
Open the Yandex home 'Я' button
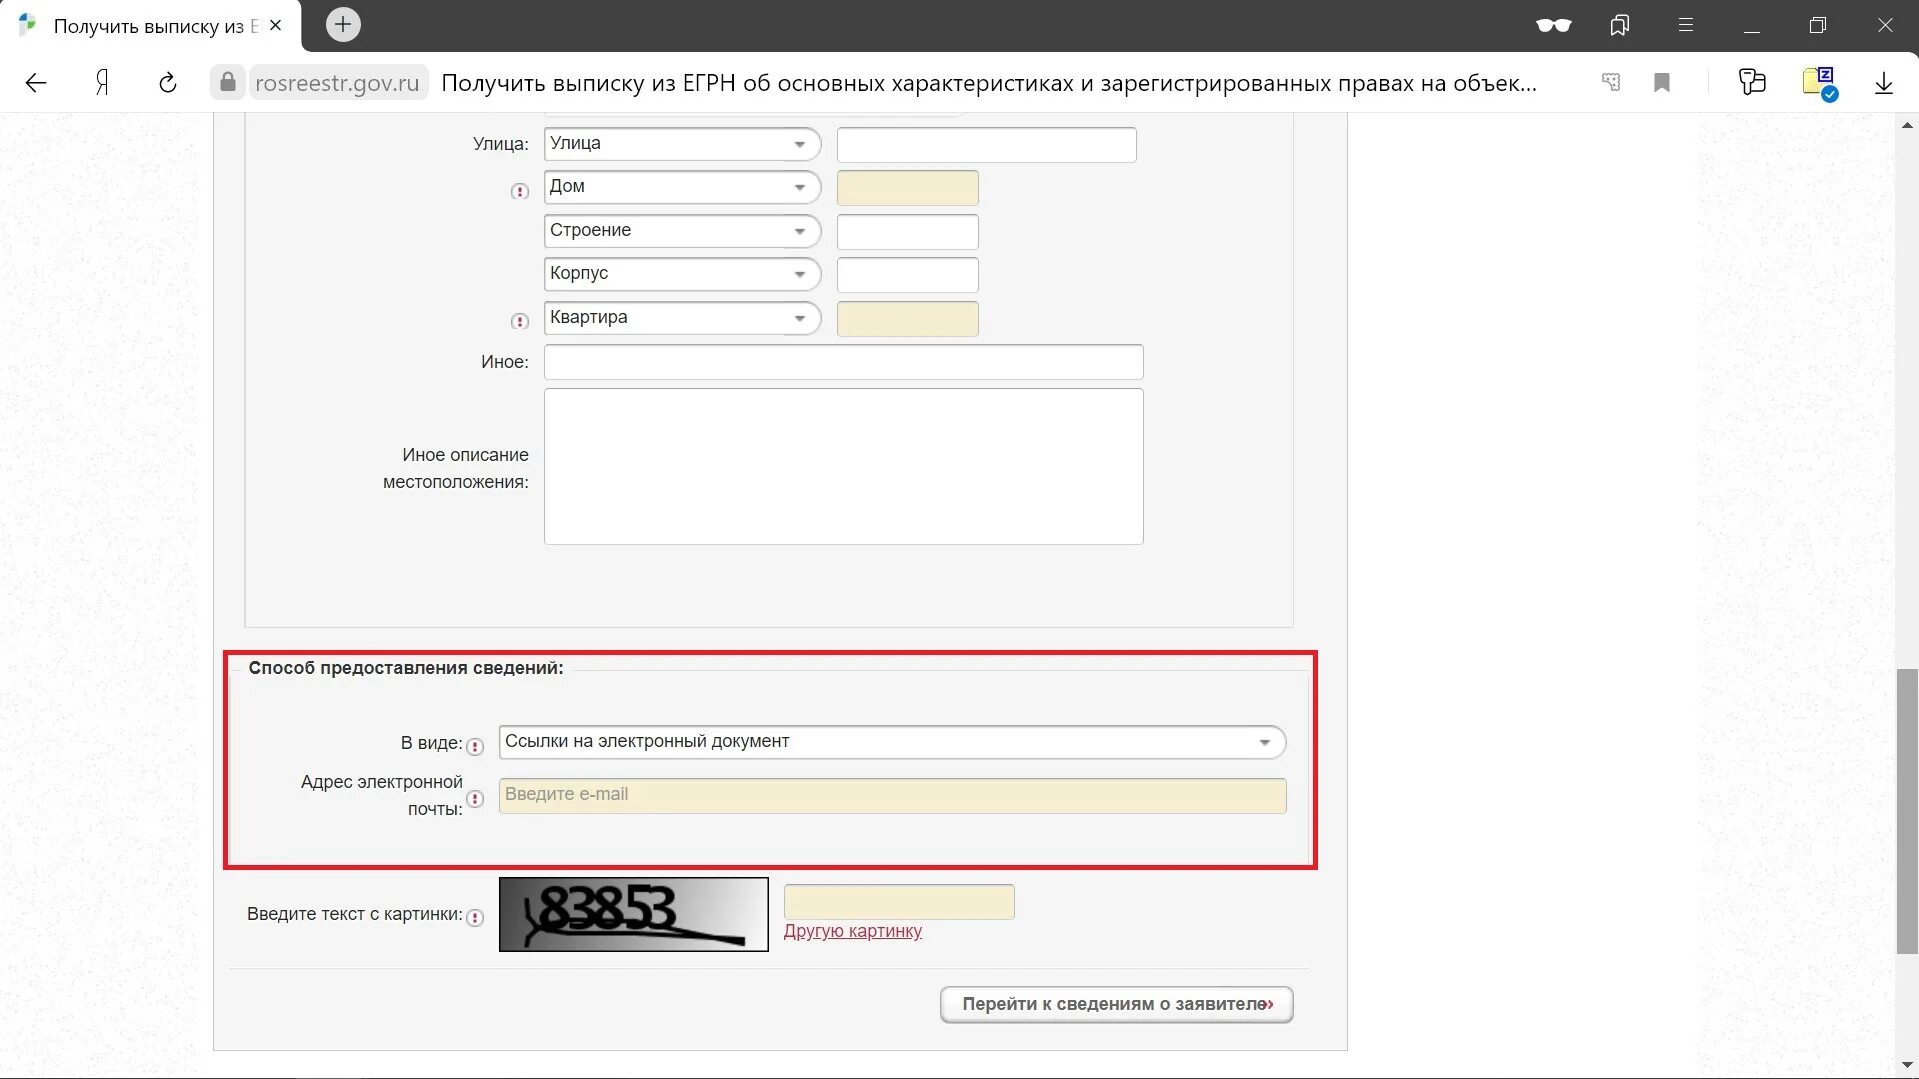pyautogui.click(x=102, y=83)
